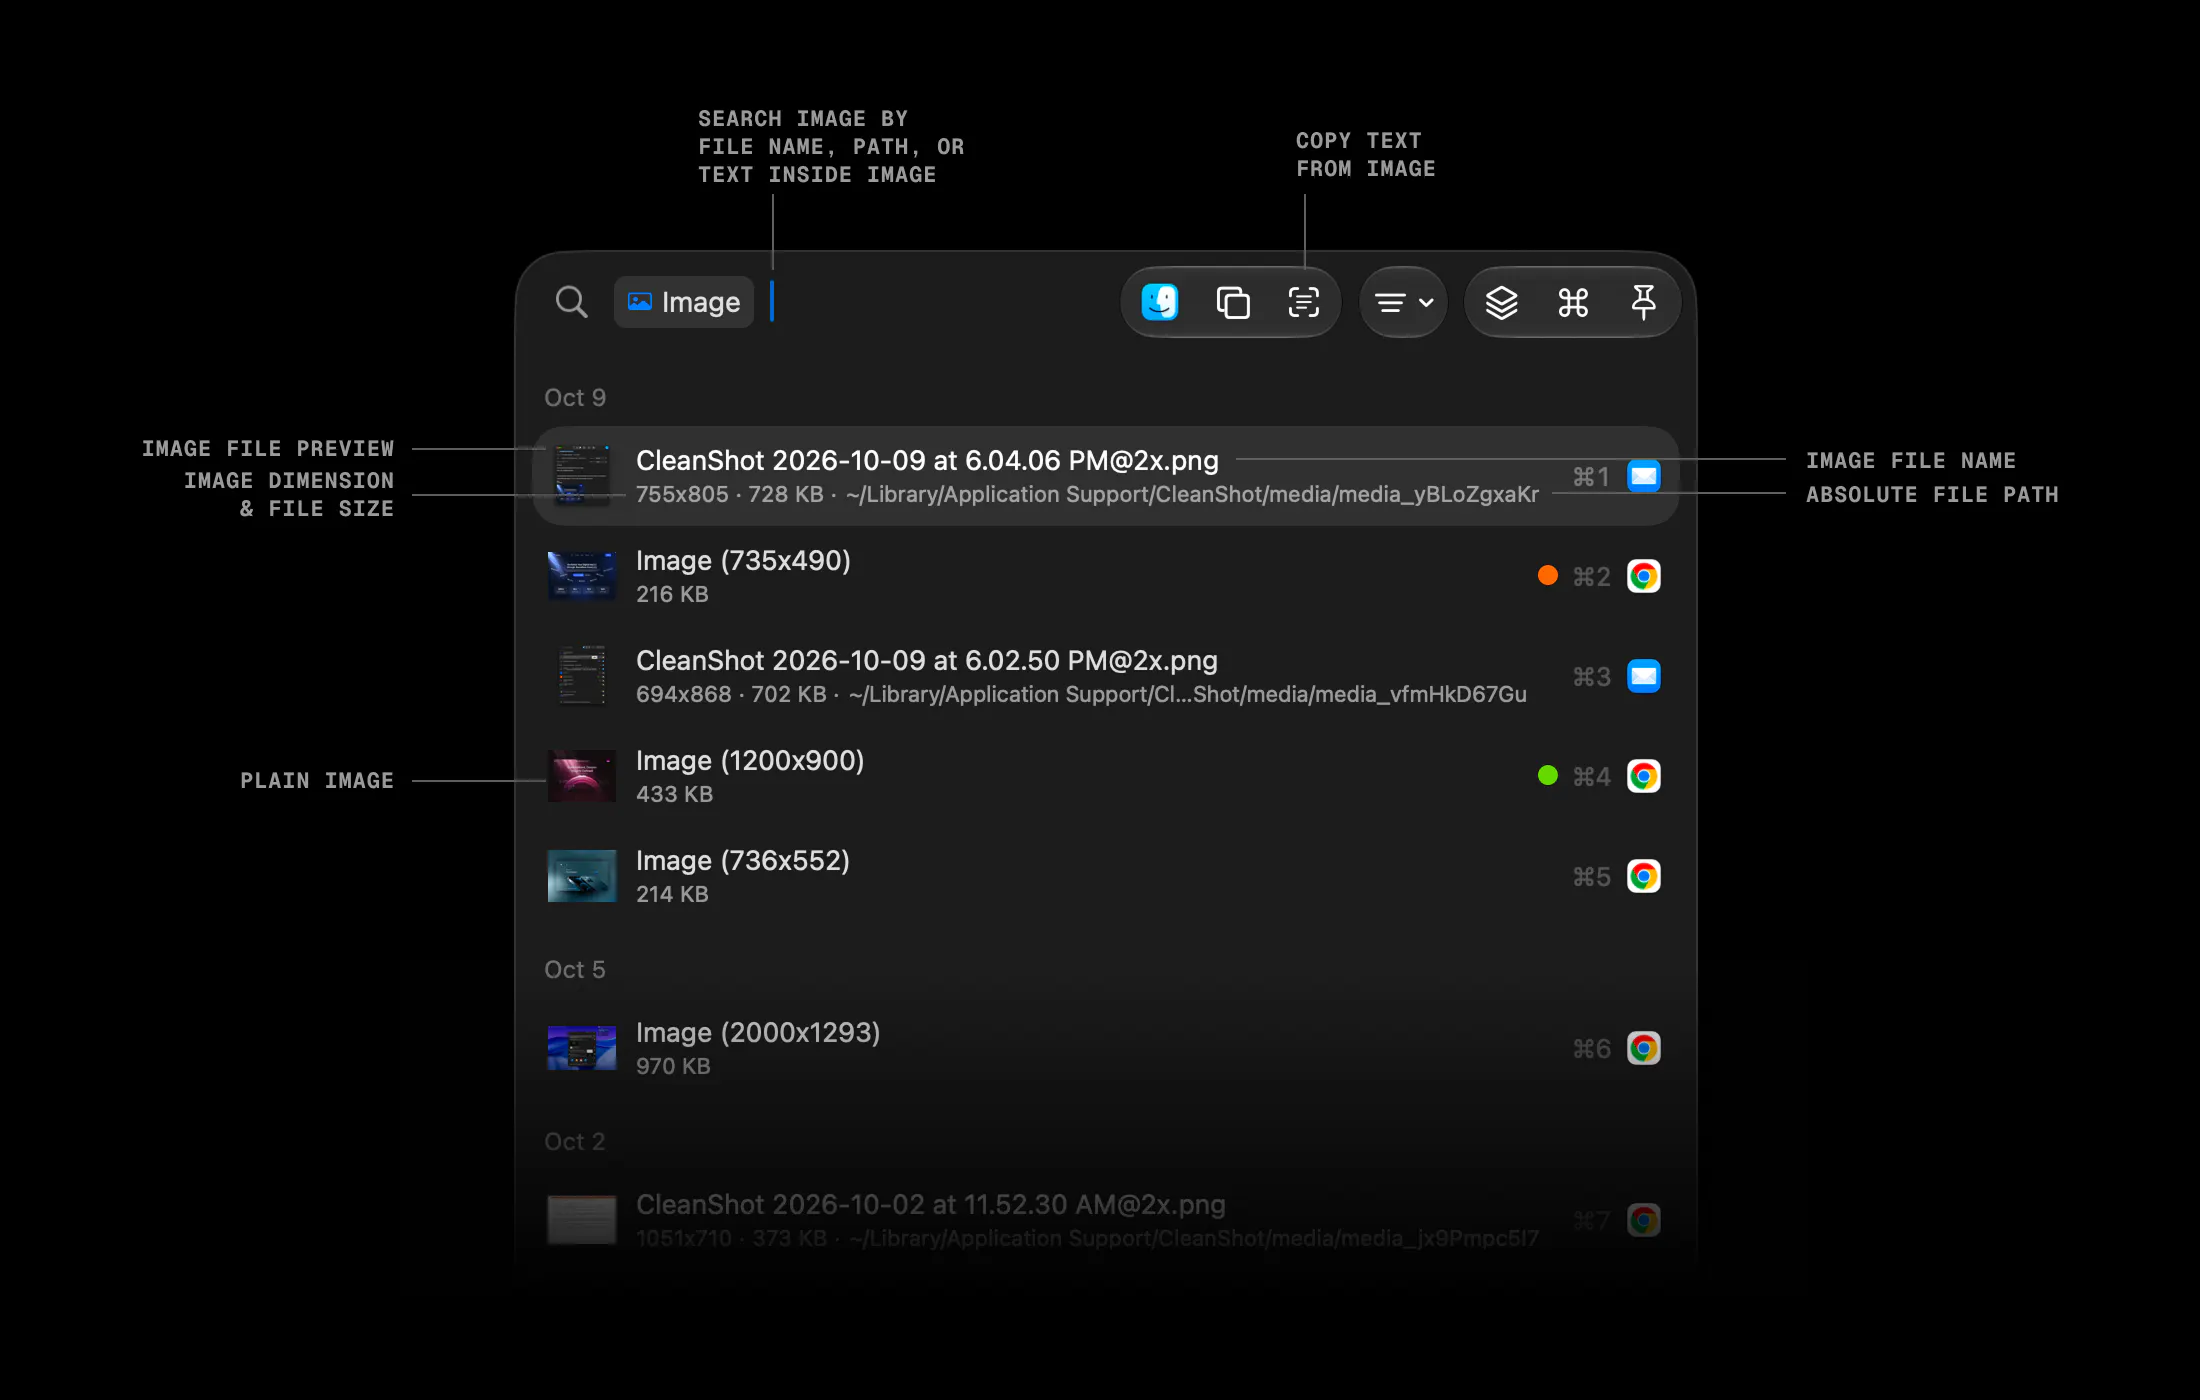Click the Oct 9 date header
Viewport: 2200px width, 1400px height.
point(575,397)
